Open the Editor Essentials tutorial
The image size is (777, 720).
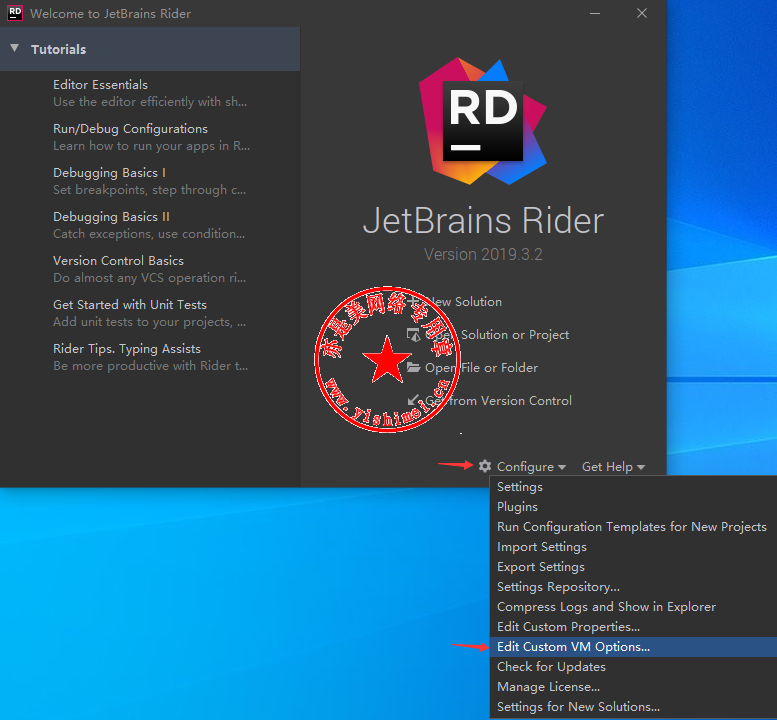[150, 93]
